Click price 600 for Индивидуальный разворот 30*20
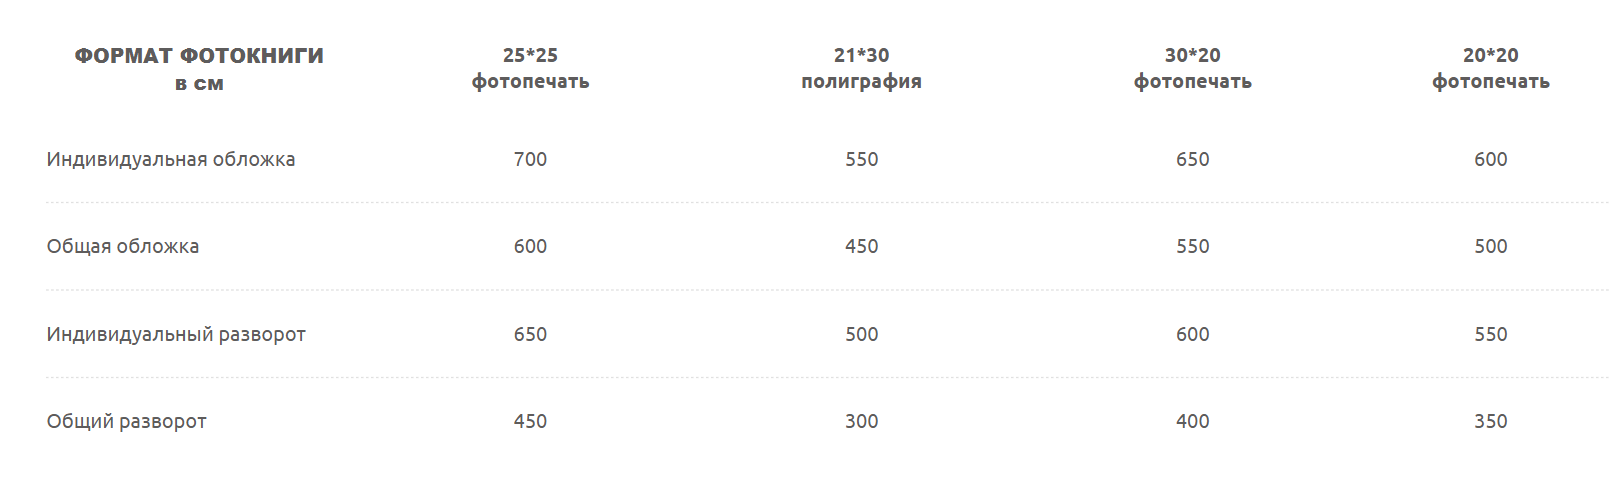The height and width of the screenshot is (488, 1618). pyautogui.click(x=1192, y=334)
